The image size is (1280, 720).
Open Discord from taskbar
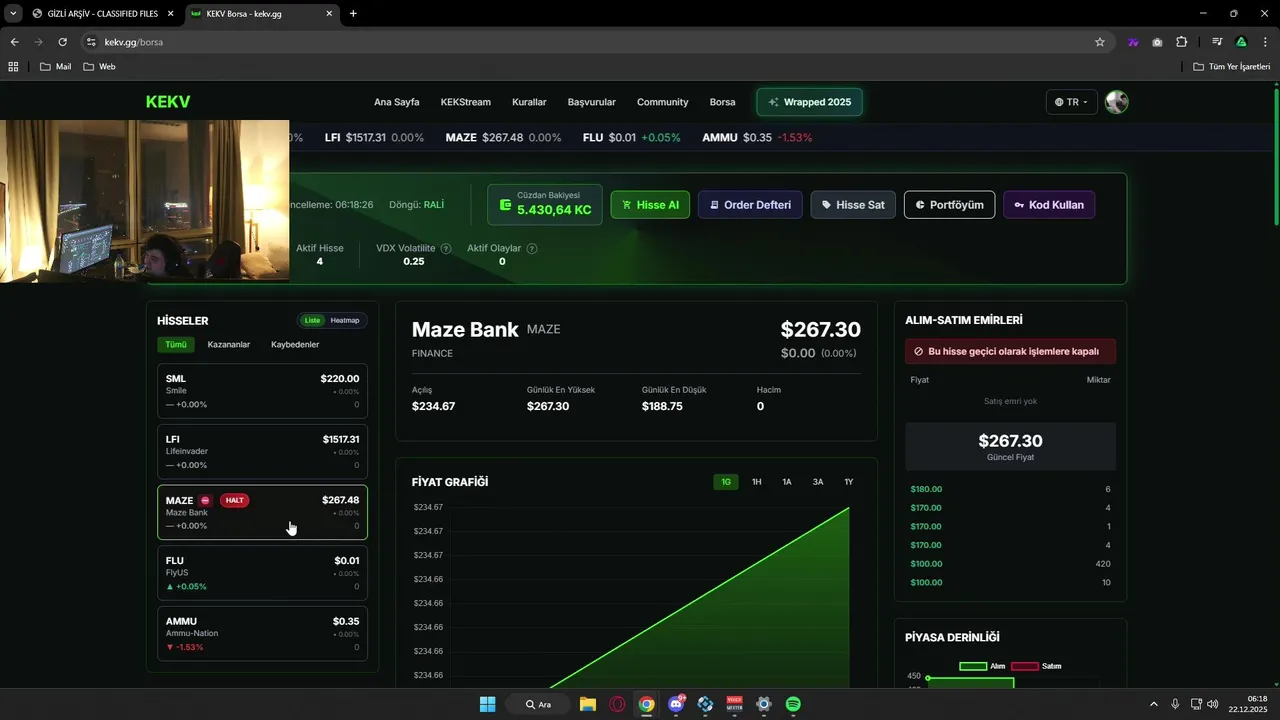pos(676,704)
